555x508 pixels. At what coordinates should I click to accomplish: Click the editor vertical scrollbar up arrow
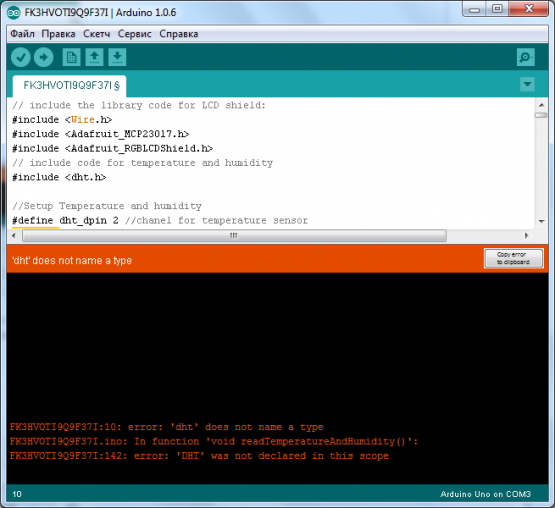tap(541, 105)
